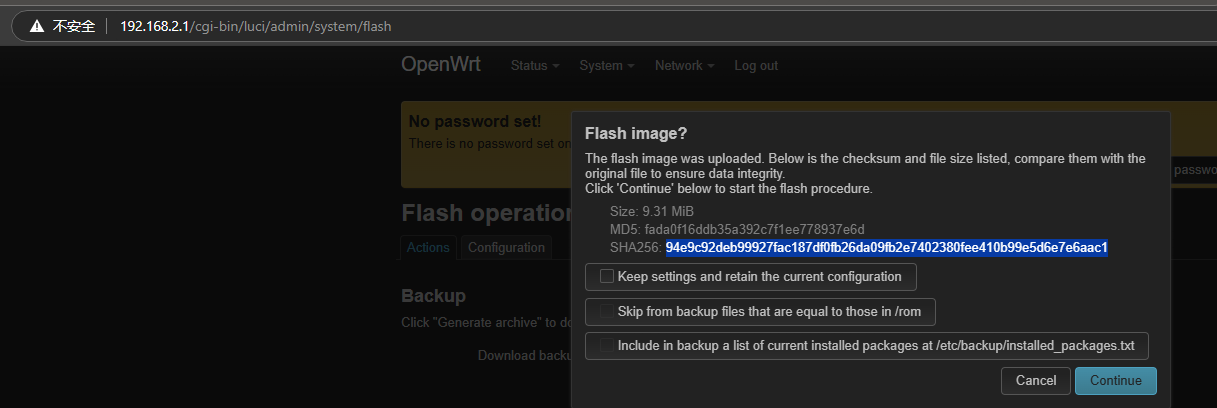1217x408 pixels.
Task: Toggle Skip from backup files checkbox
Action: [x=607, y=312]
